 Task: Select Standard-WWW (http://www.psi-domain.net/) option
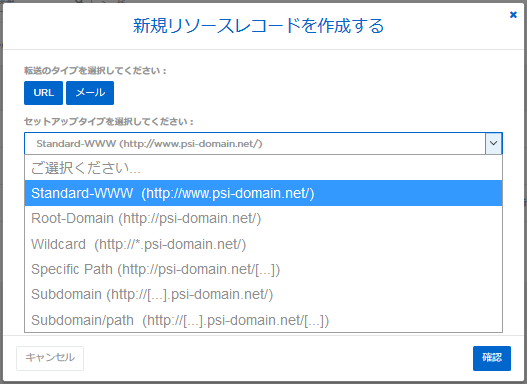(x=263, y=193)
